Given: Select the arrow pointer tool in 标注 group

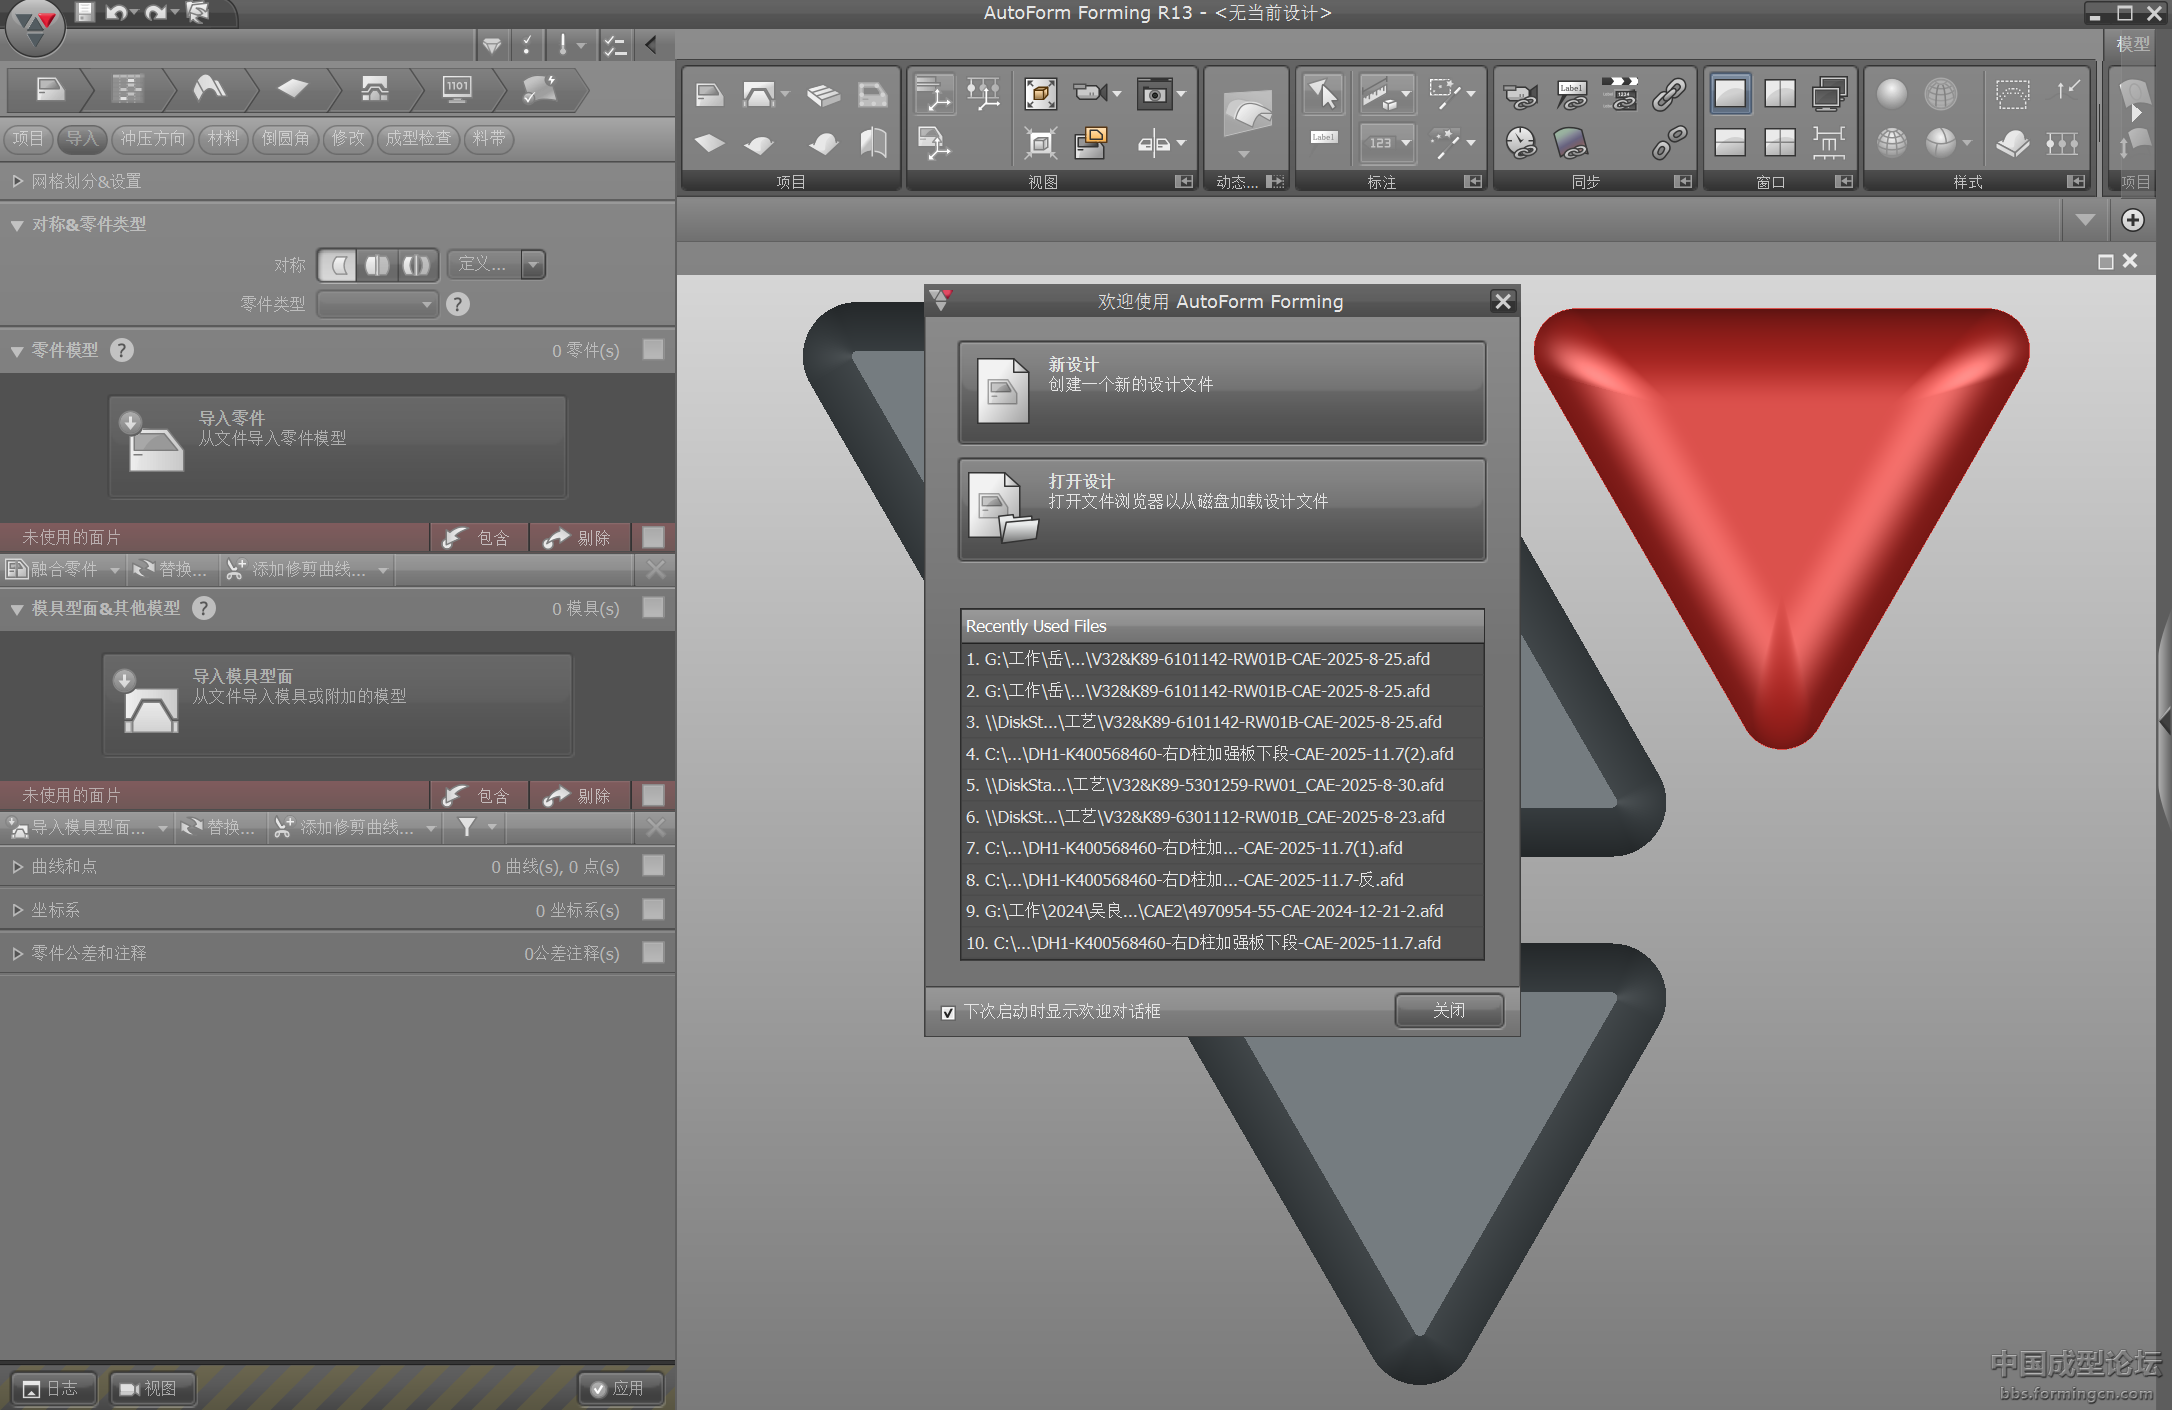Looking at the screenshot, I should [x=1323, y=94].
